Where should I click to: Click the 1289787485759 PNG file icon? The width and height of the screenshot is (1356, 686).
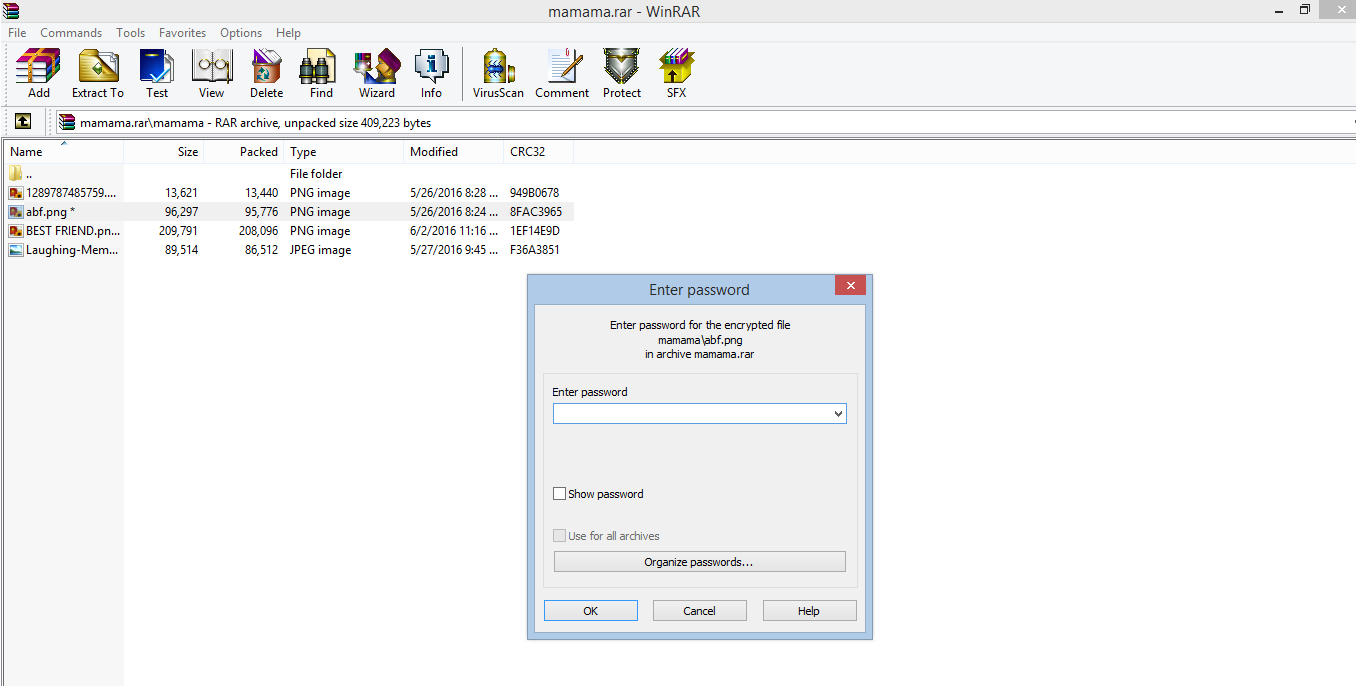[15, 193]
